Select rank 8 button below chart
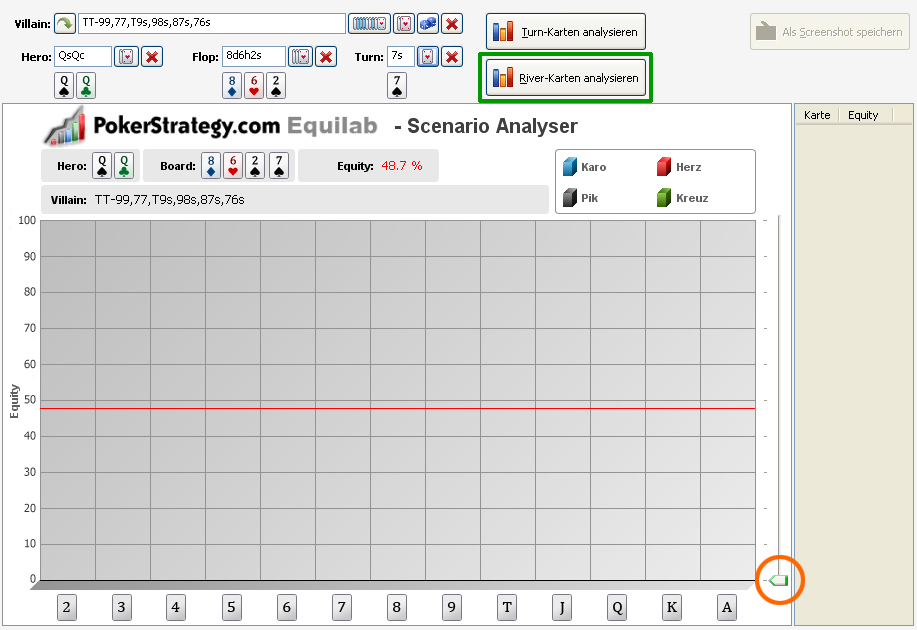917x630 pixels. tap(397, 607)
